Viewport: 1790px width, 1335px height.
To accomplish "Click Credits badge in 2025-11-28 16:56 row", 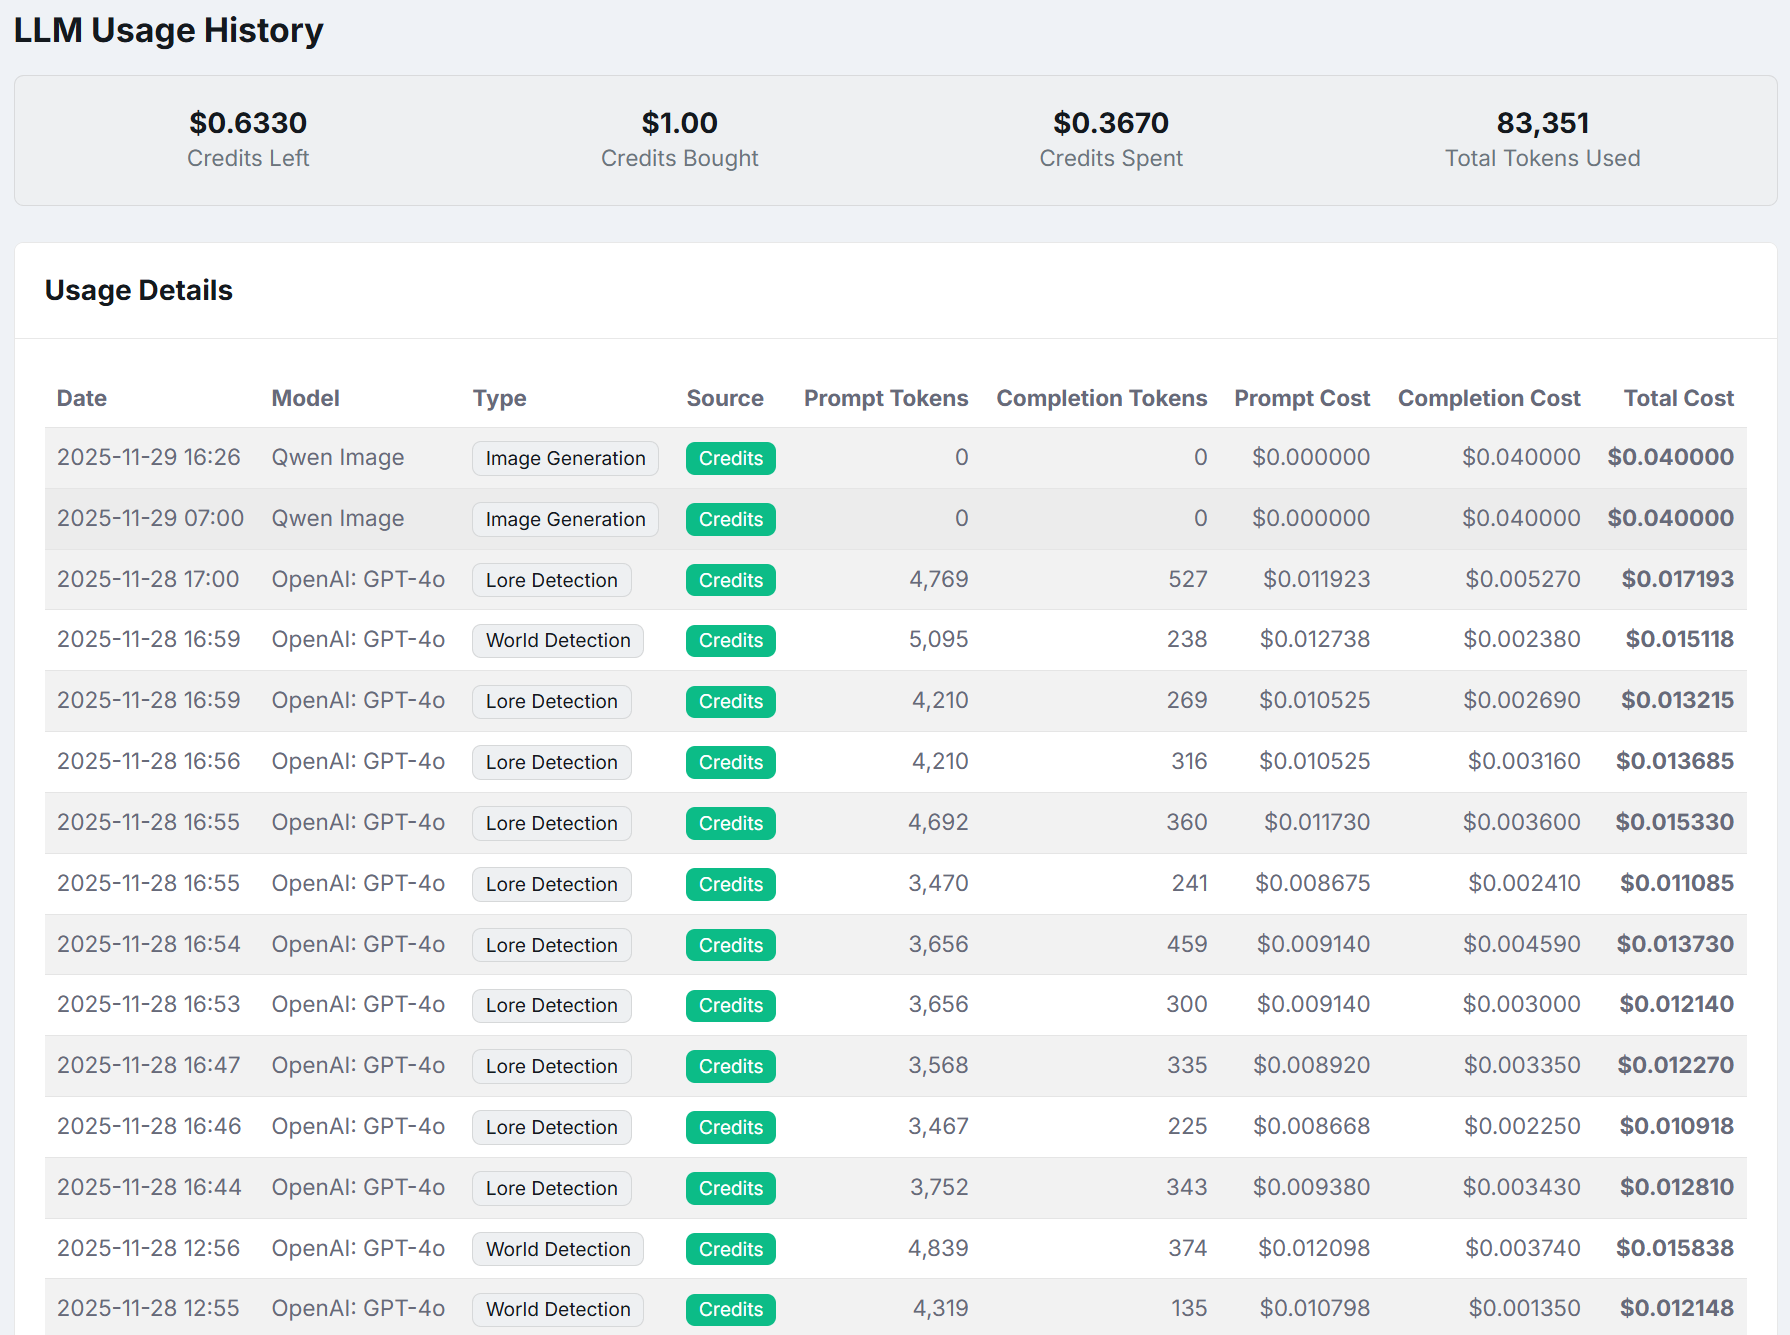I will [731, 762].
